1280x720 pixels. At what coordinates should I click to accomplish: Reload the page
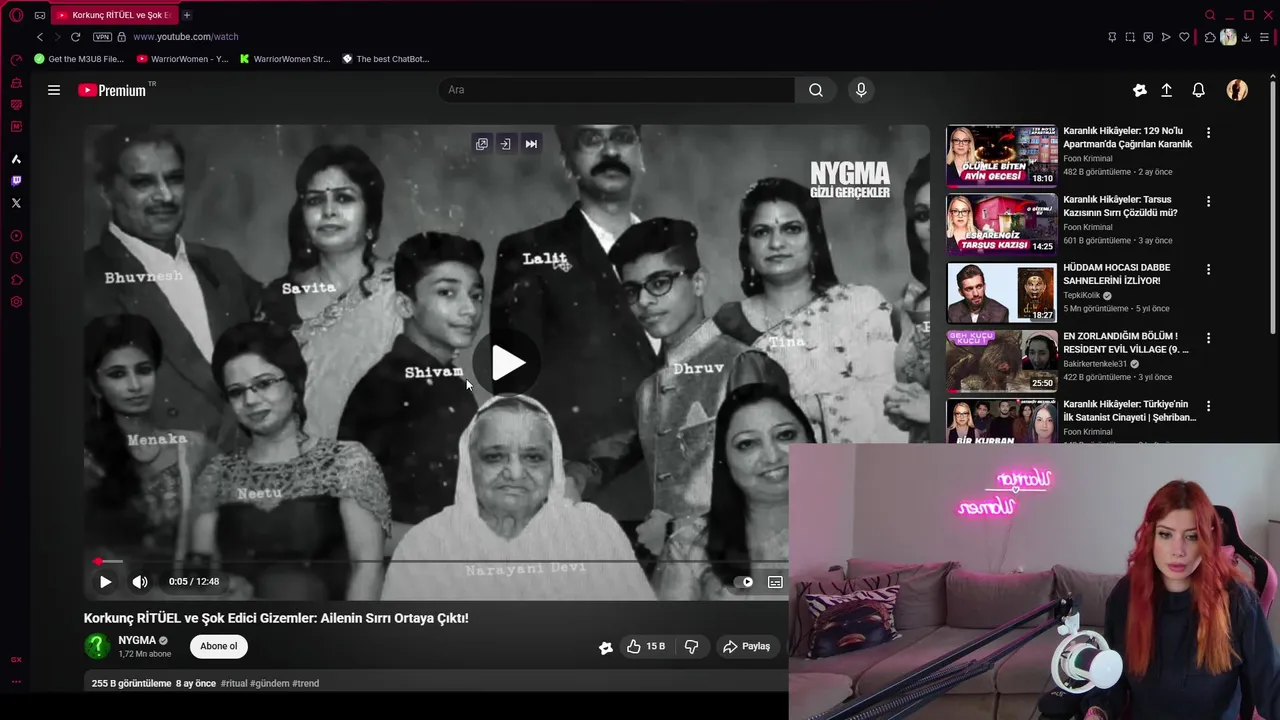click(75, 37)
